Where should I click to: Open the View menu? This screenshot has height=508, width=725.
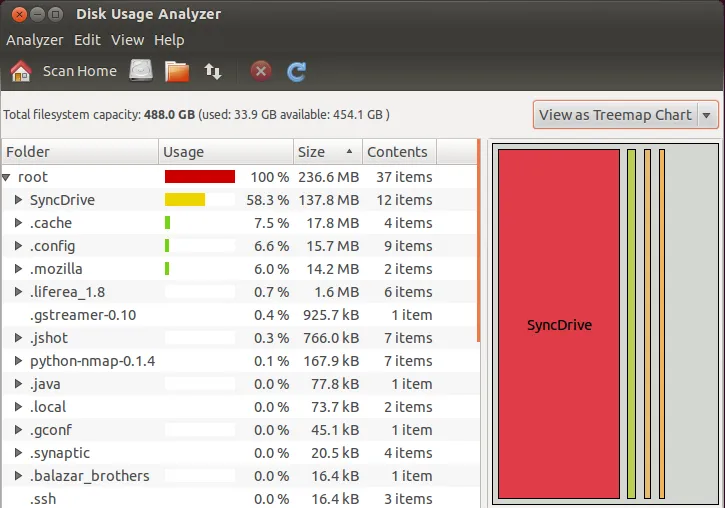[x=127, y=40]
